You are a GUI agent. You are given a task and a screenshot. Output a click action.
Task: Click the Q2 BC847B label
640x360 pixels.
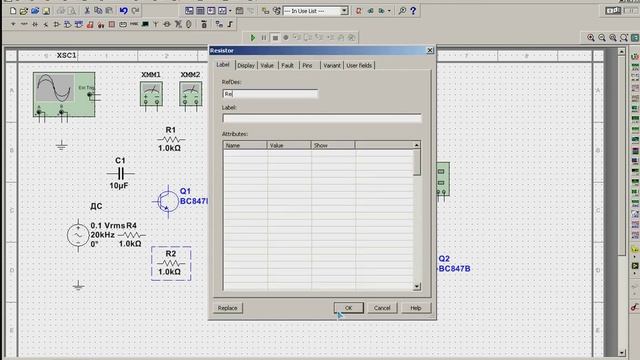pyautogui.click(x=454, y=264)
